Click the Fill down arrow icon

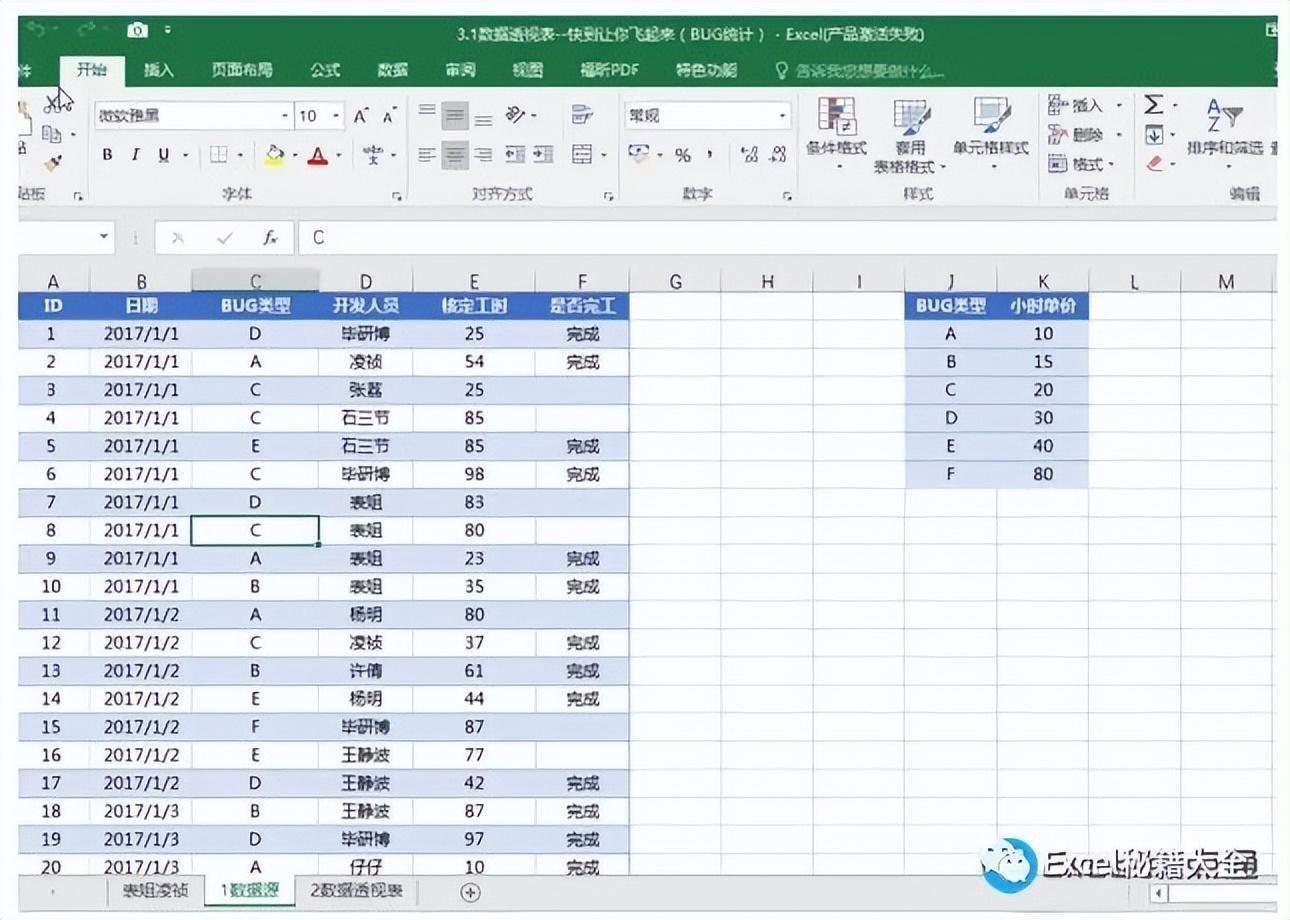[x=1155, y=134]
